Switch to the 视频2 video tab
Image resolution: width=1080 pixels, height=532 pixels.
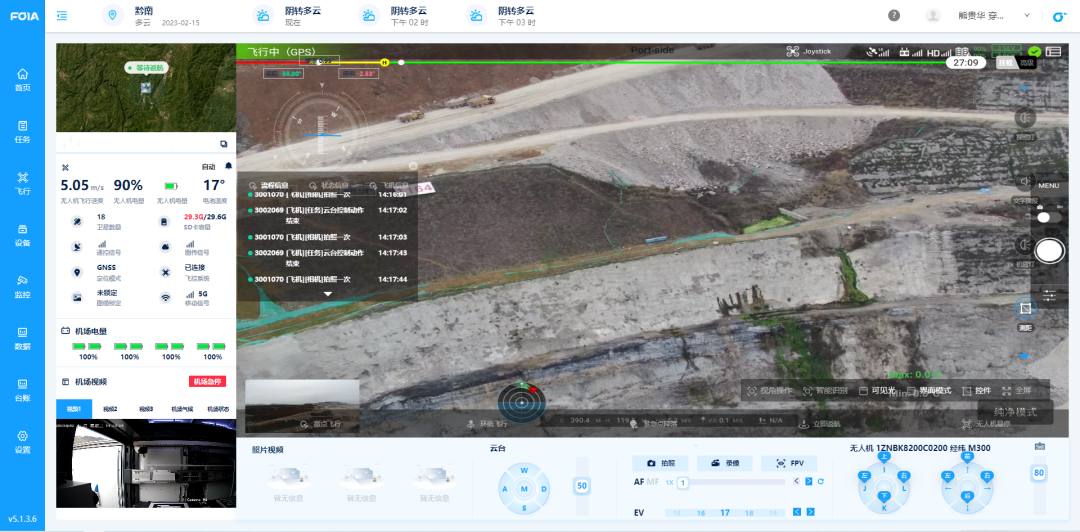[x=110, y=409]
